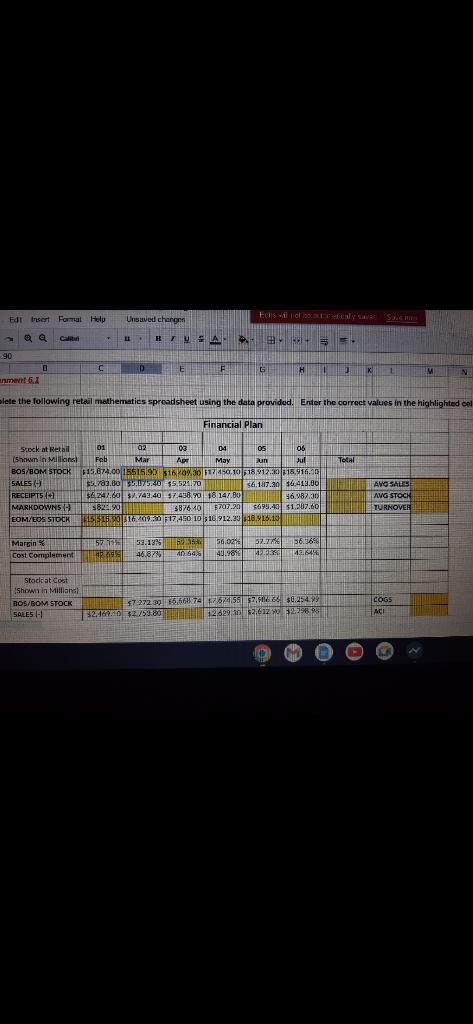Select the yellow Feb BOS/BOM stock-at-cost cell
Screen dimensions: 473x1024
103,602
